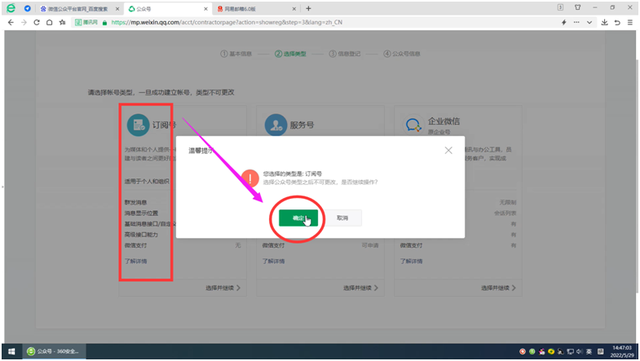Click the undo restore-tab arrow icon
Image resolution: width=640 pixels, height=361 pixels.
tap(617, 22)
